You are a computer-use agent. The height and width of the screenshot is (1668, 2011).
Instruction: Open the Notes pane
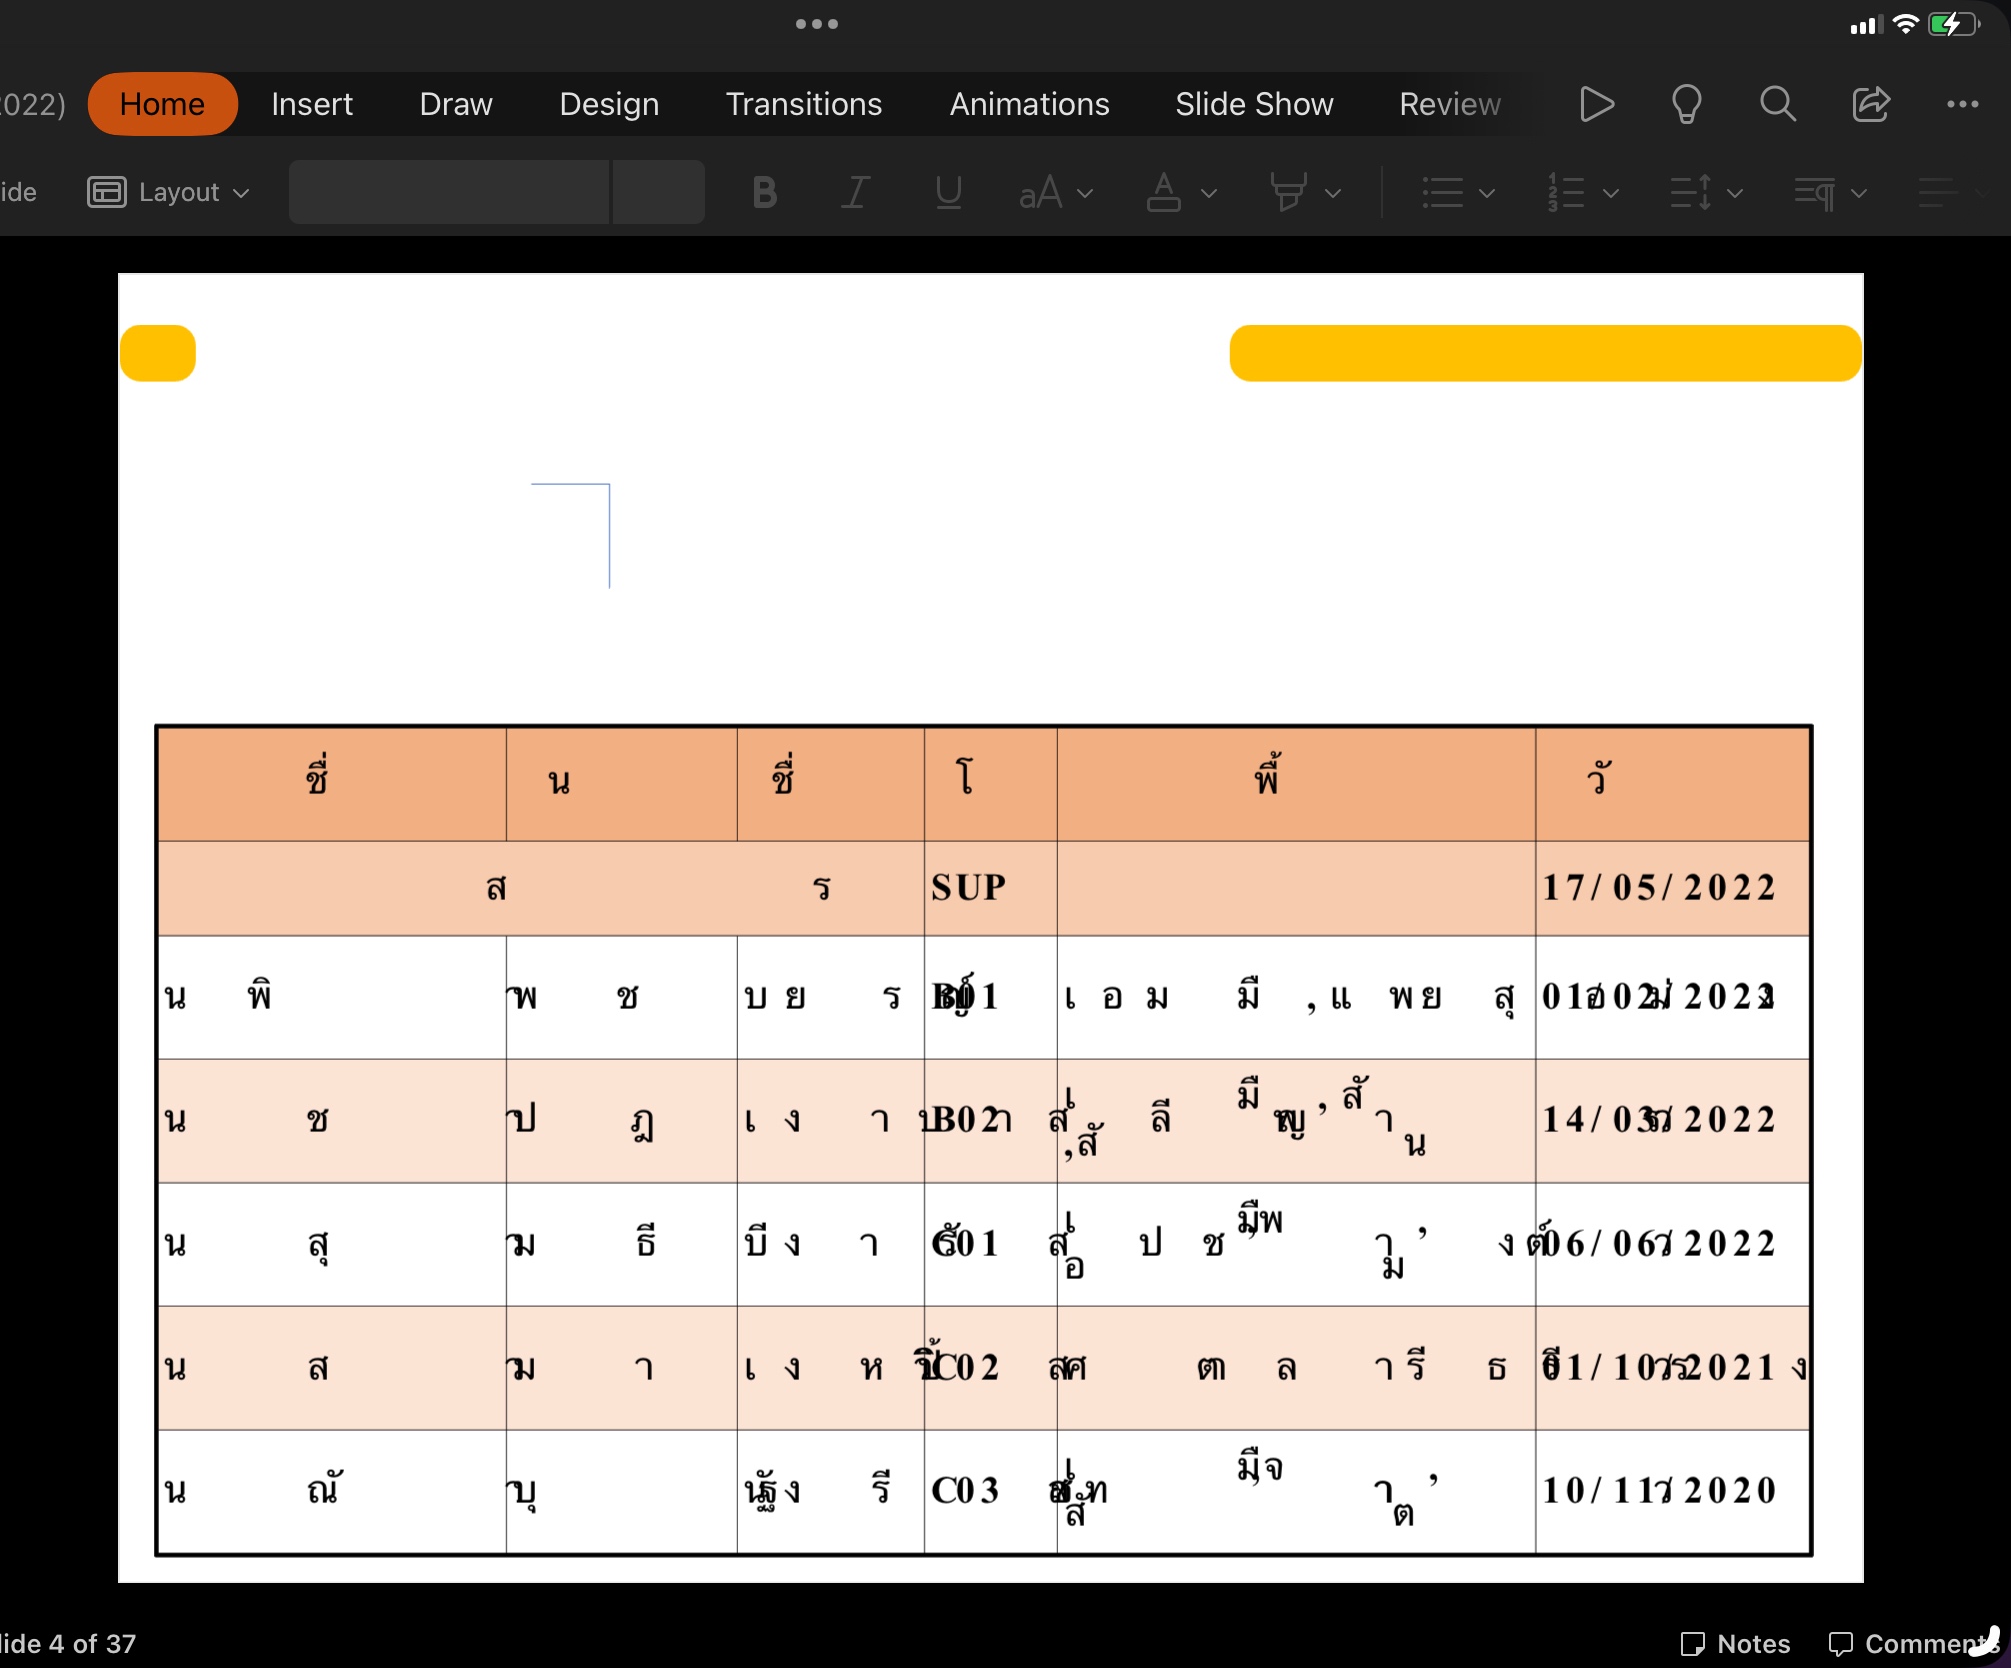[1736, 1643]
